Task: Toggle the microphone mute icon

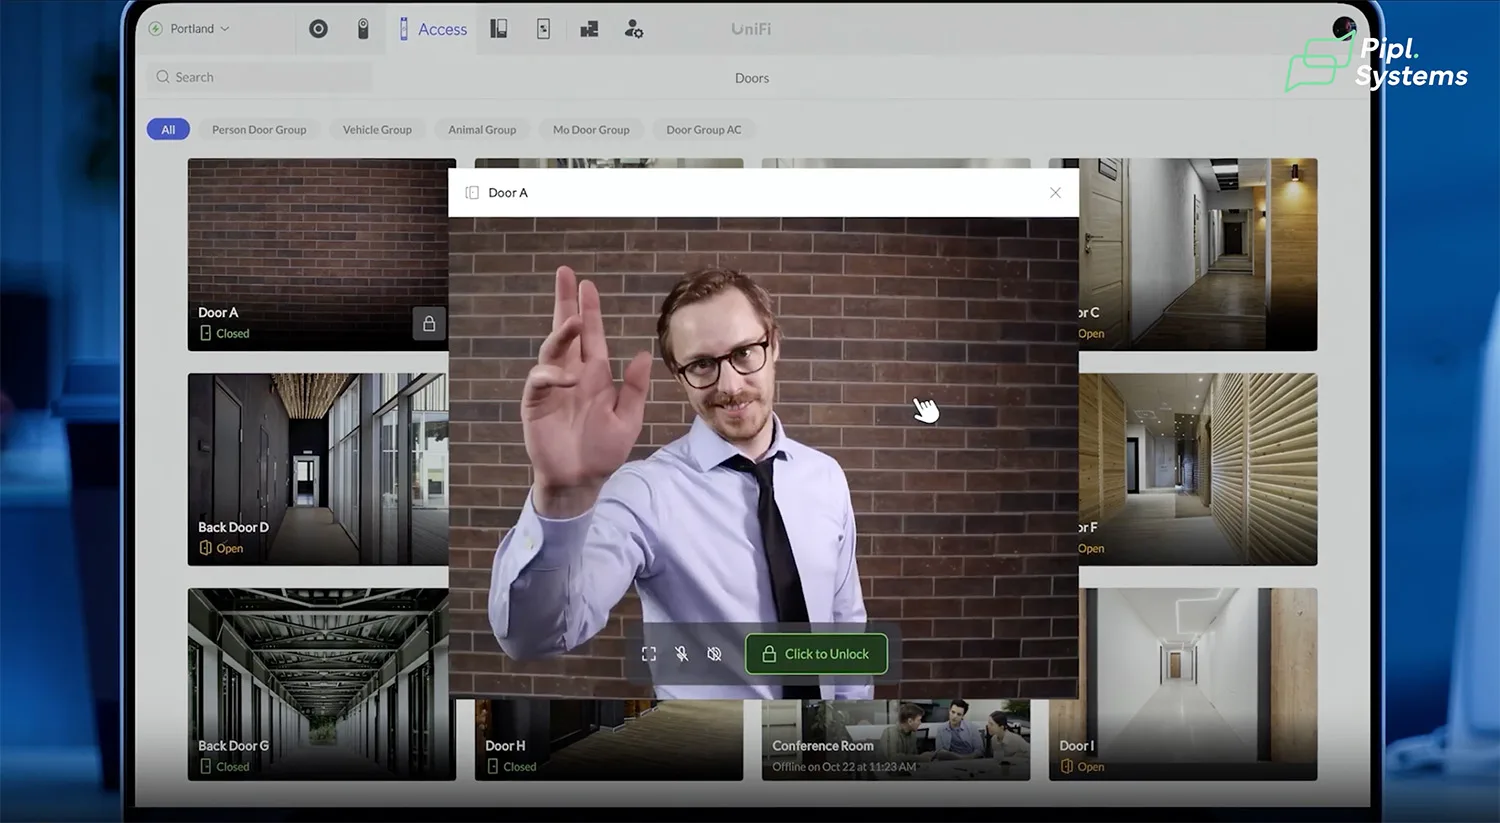Action: point(681,654)
